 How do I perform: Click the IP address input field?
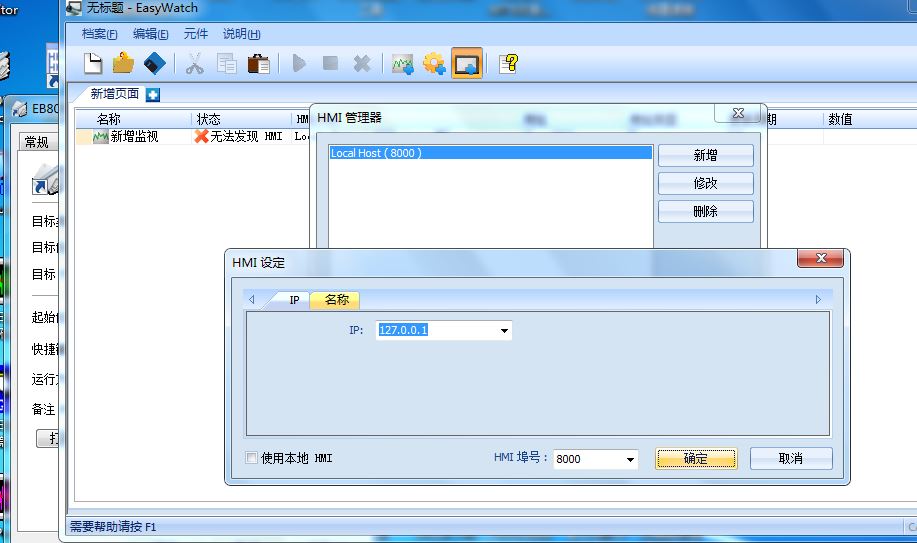pyautogui.click(x=435, y=330)
